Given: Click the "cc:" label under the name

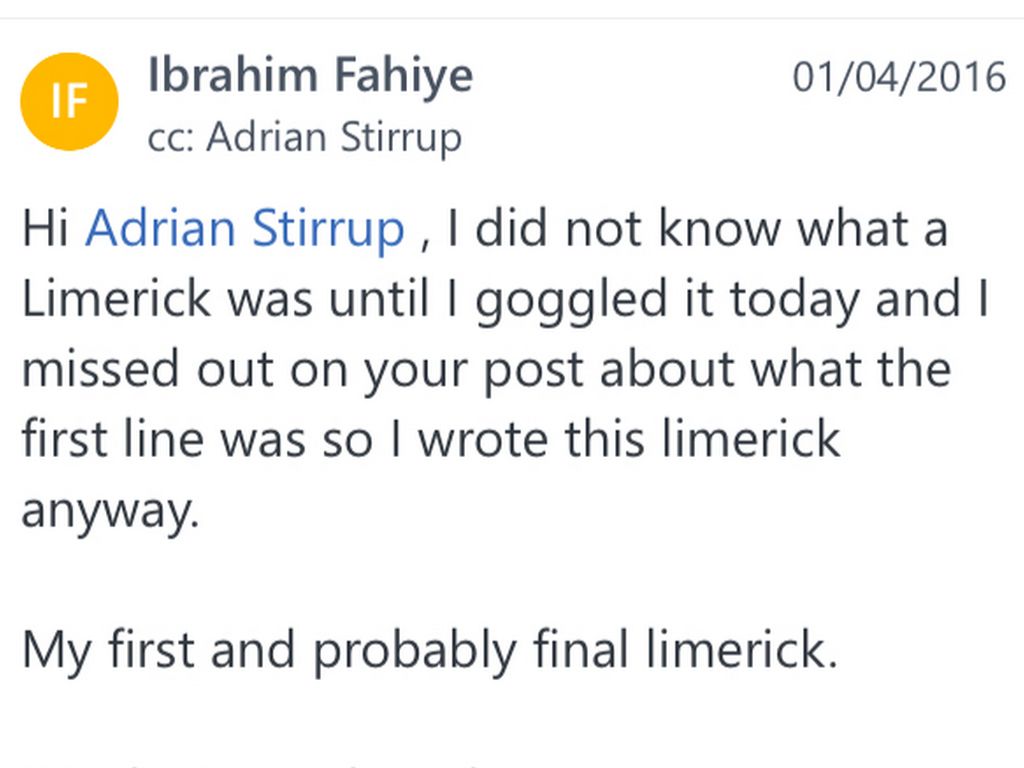Looking at the screenshot, I should point(172,137).
